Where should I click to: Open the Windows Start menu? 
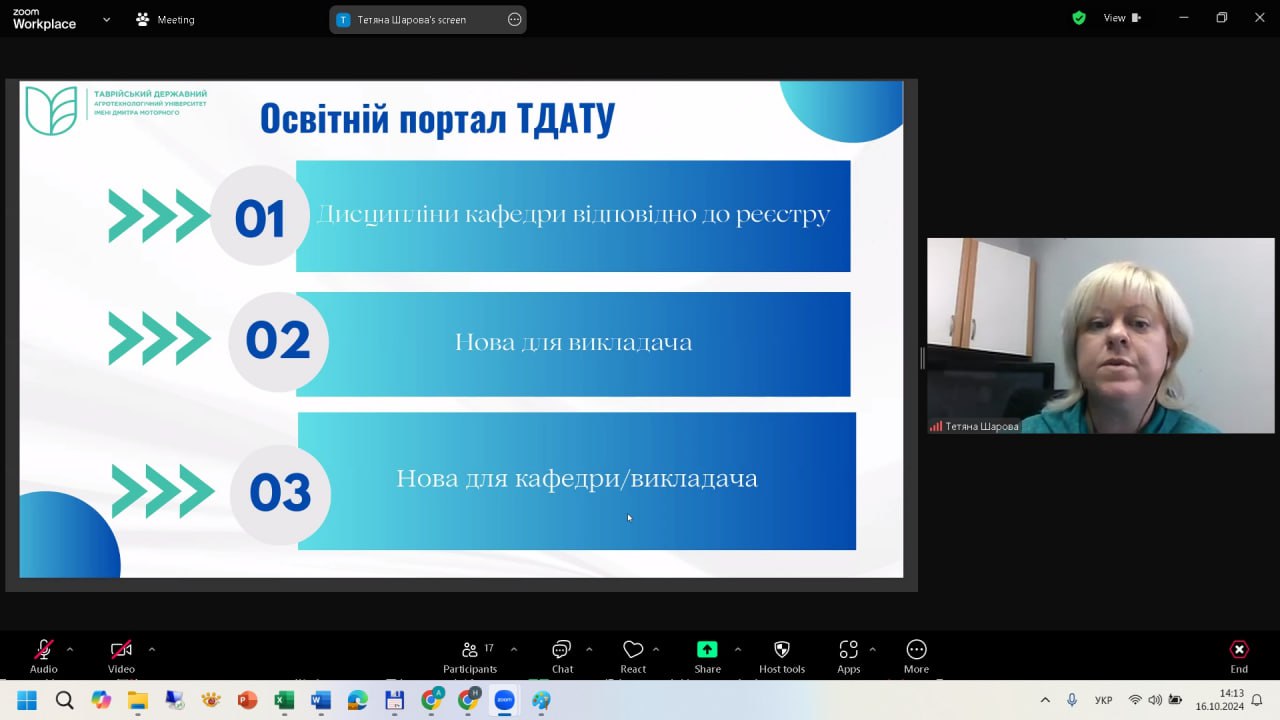point(27,700)
